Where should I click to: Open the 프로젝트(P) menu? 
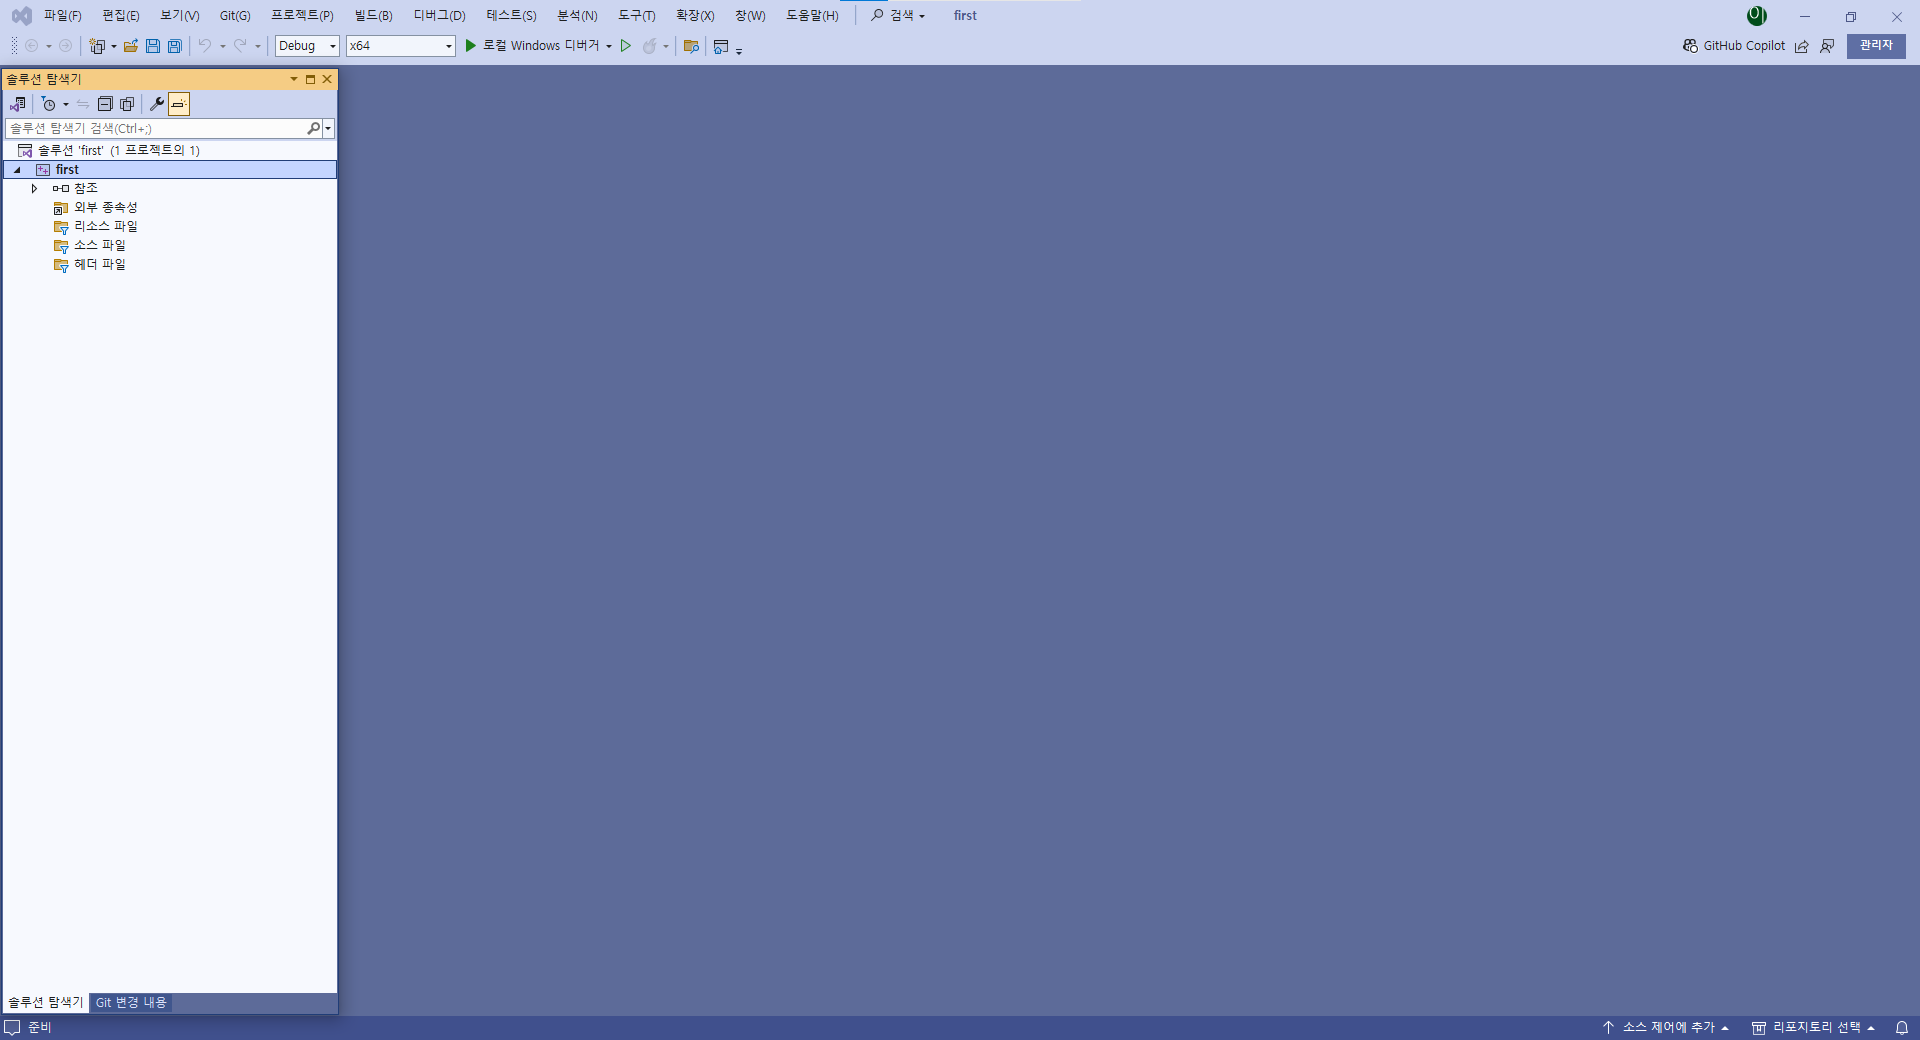[302, 16]
